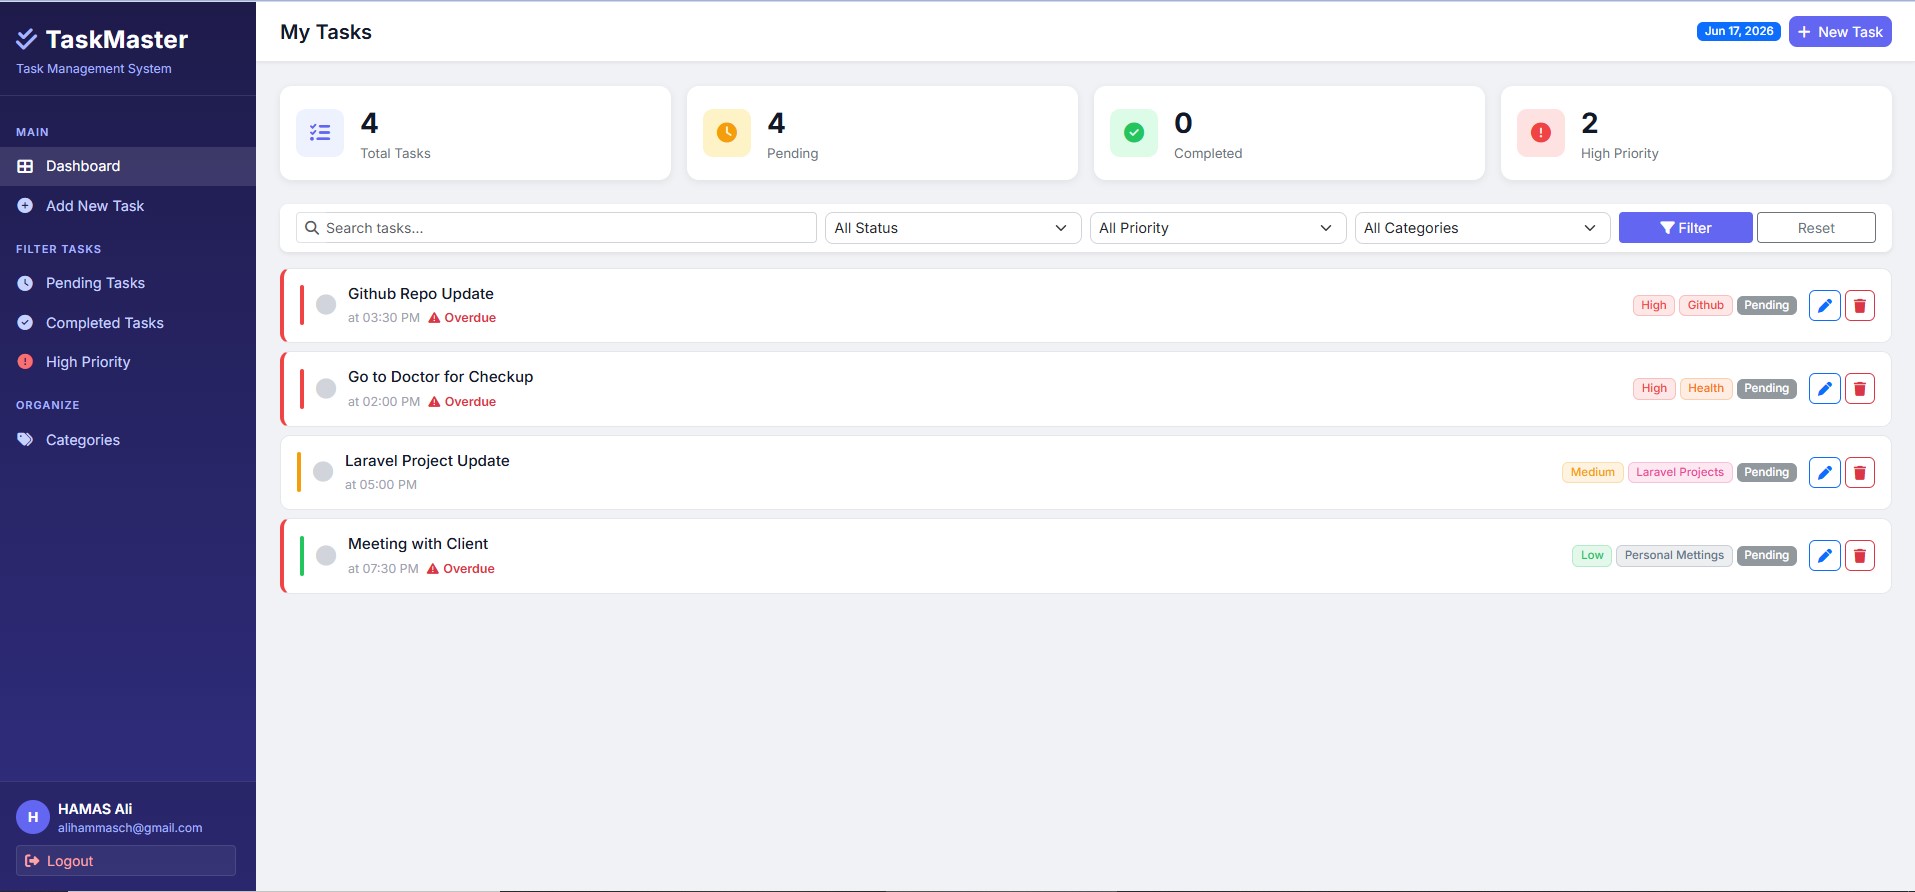Mark Go to Doctor for Checkup complete

pyautogui.click(x=326, y=388)
